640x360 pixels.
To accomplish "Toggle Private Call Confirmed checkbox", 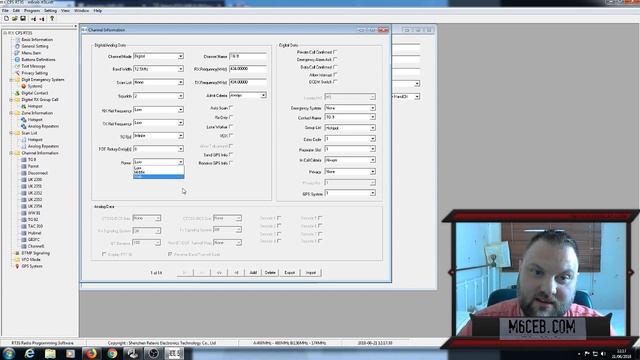I will (x=335, y=52).
